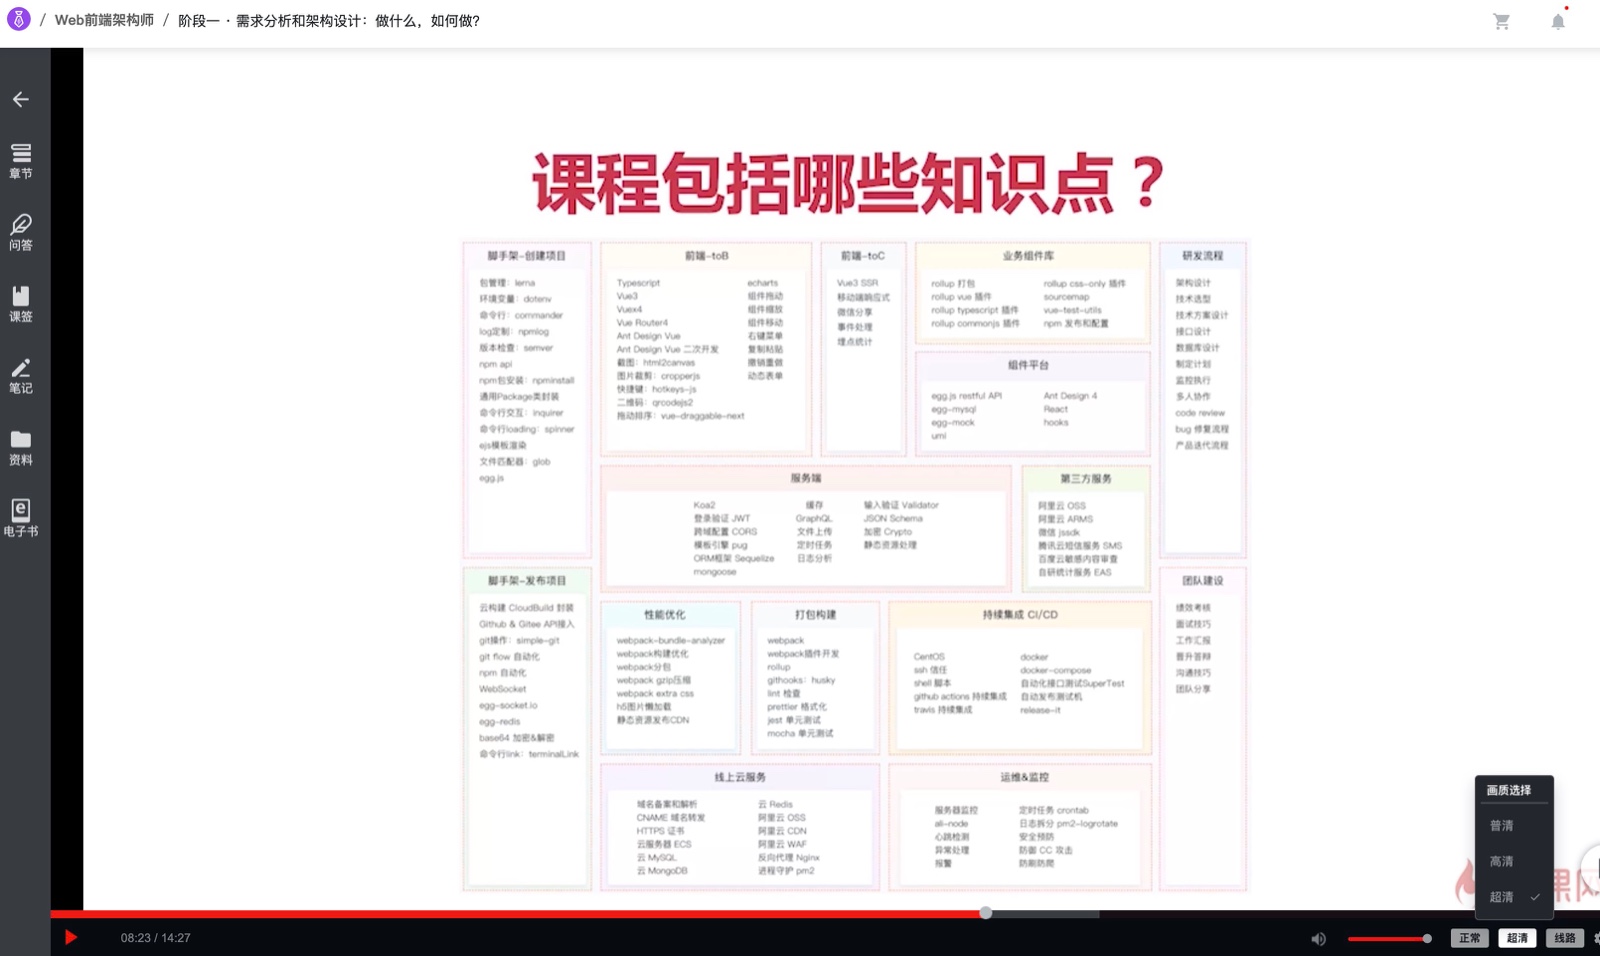
Task: Go back using the left arrow
Action: click(21, 99)
